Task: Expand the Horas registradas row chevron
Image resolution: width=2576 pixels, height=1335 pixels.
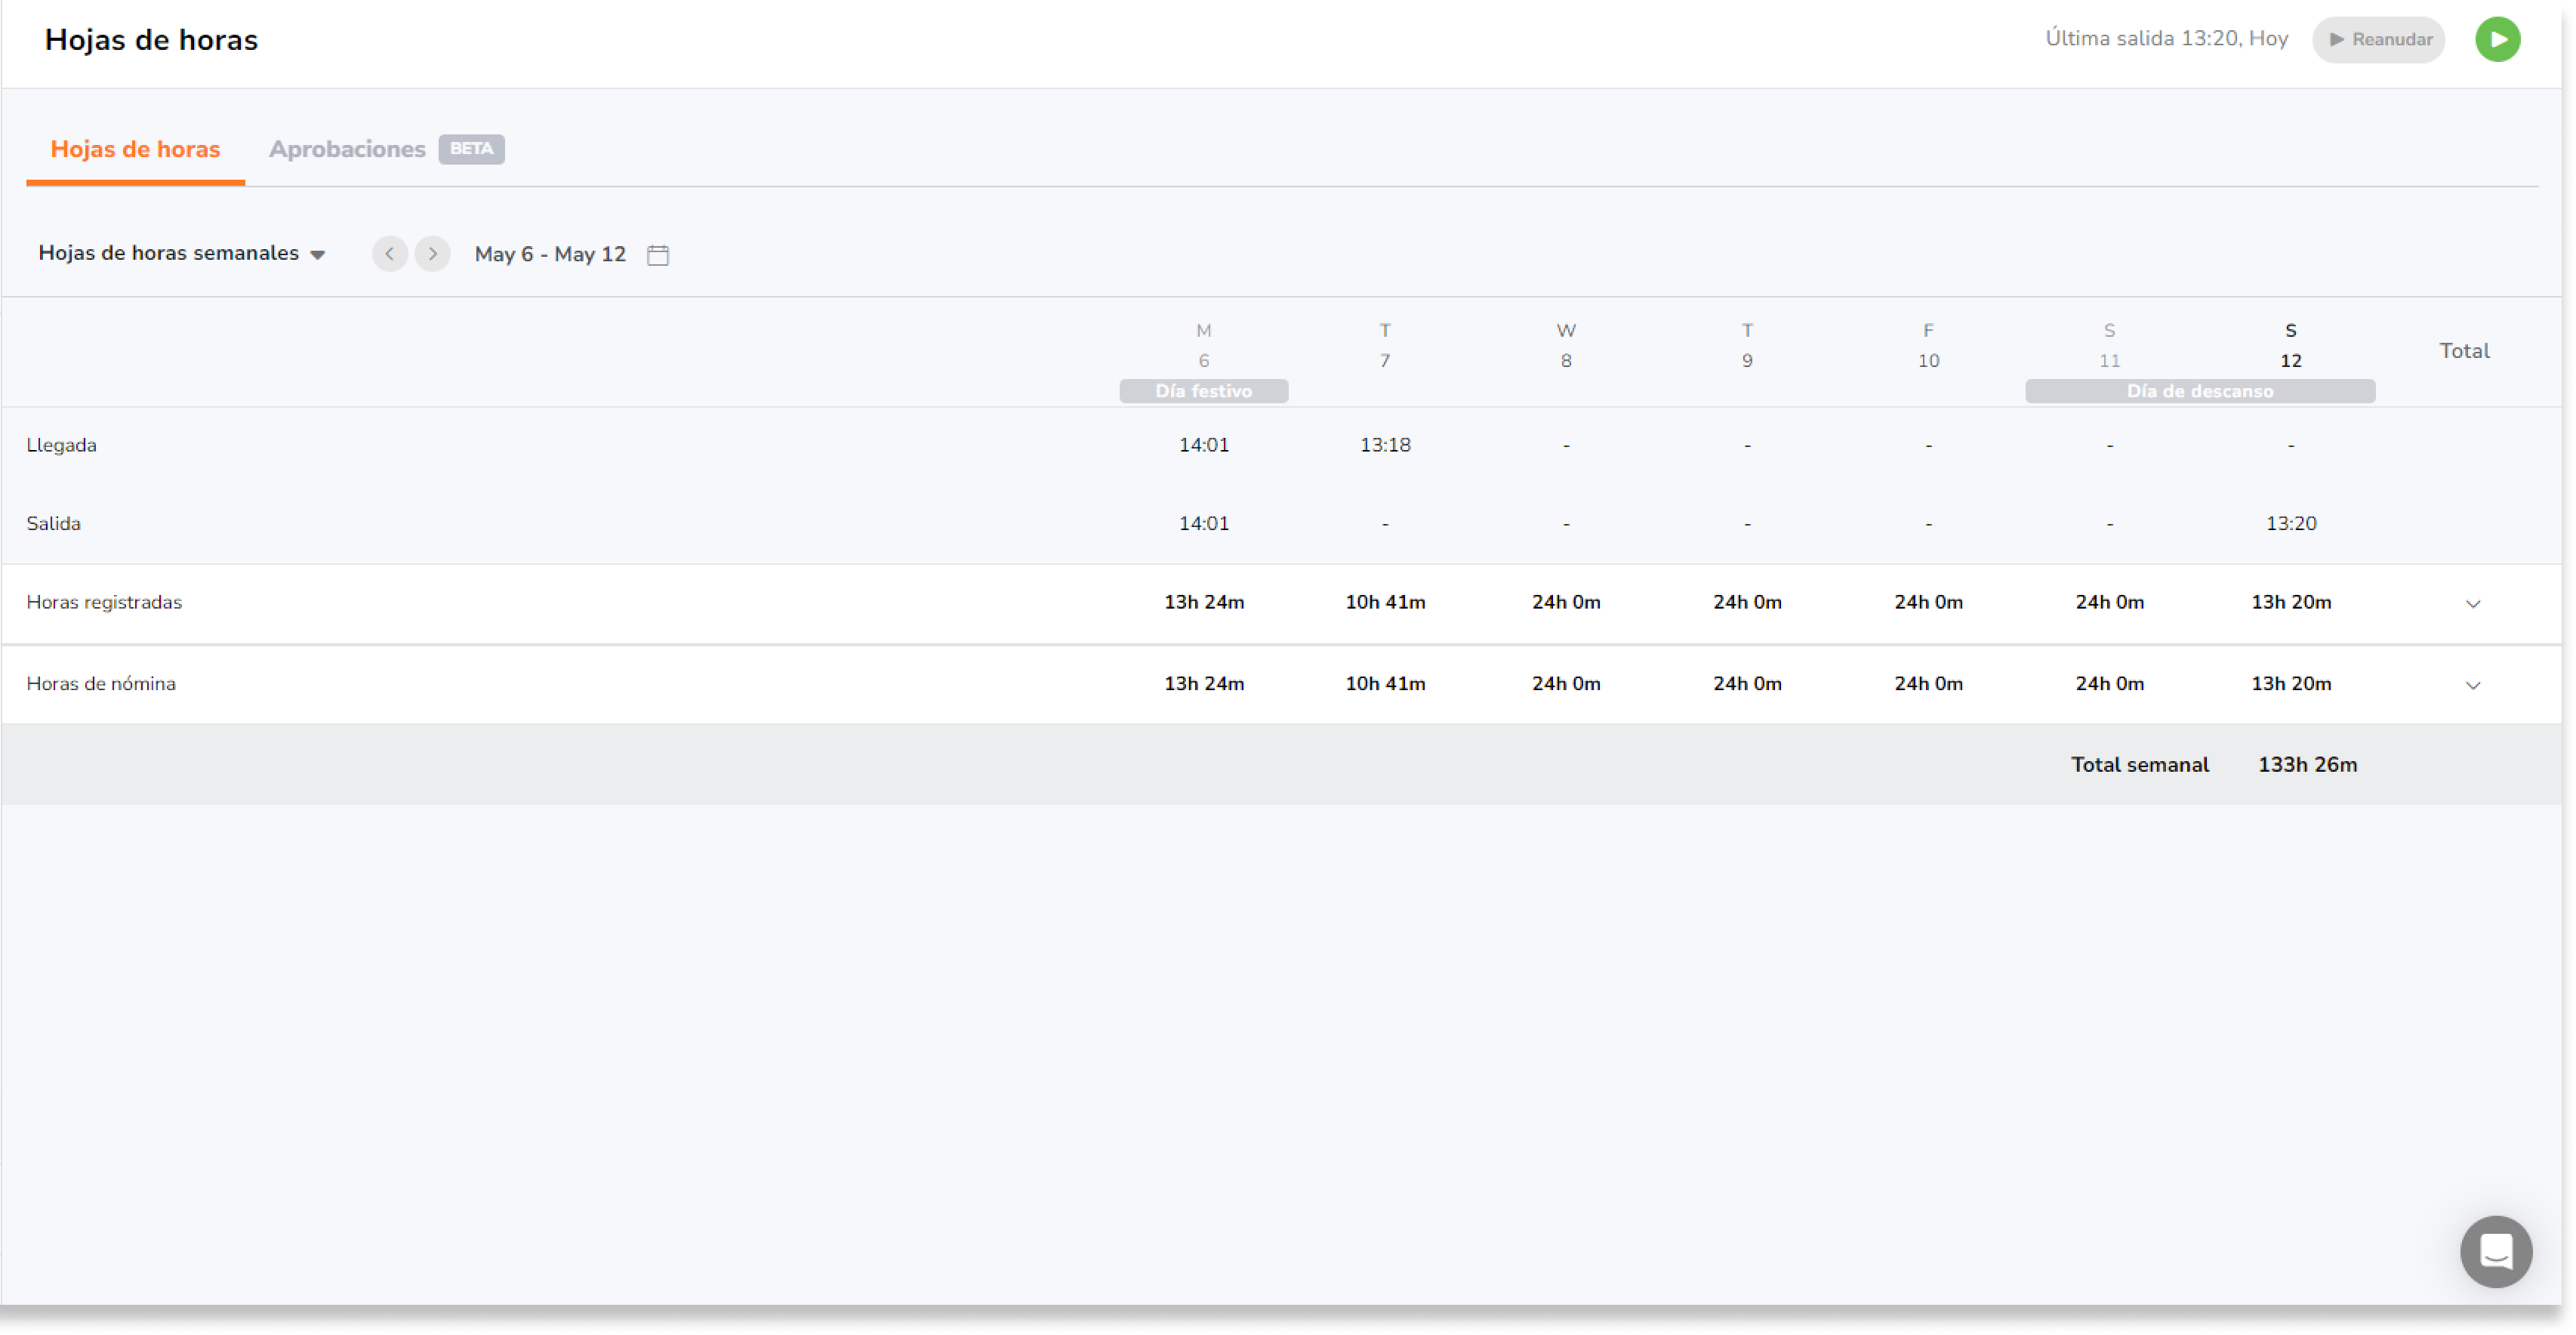Action: 2473,603
